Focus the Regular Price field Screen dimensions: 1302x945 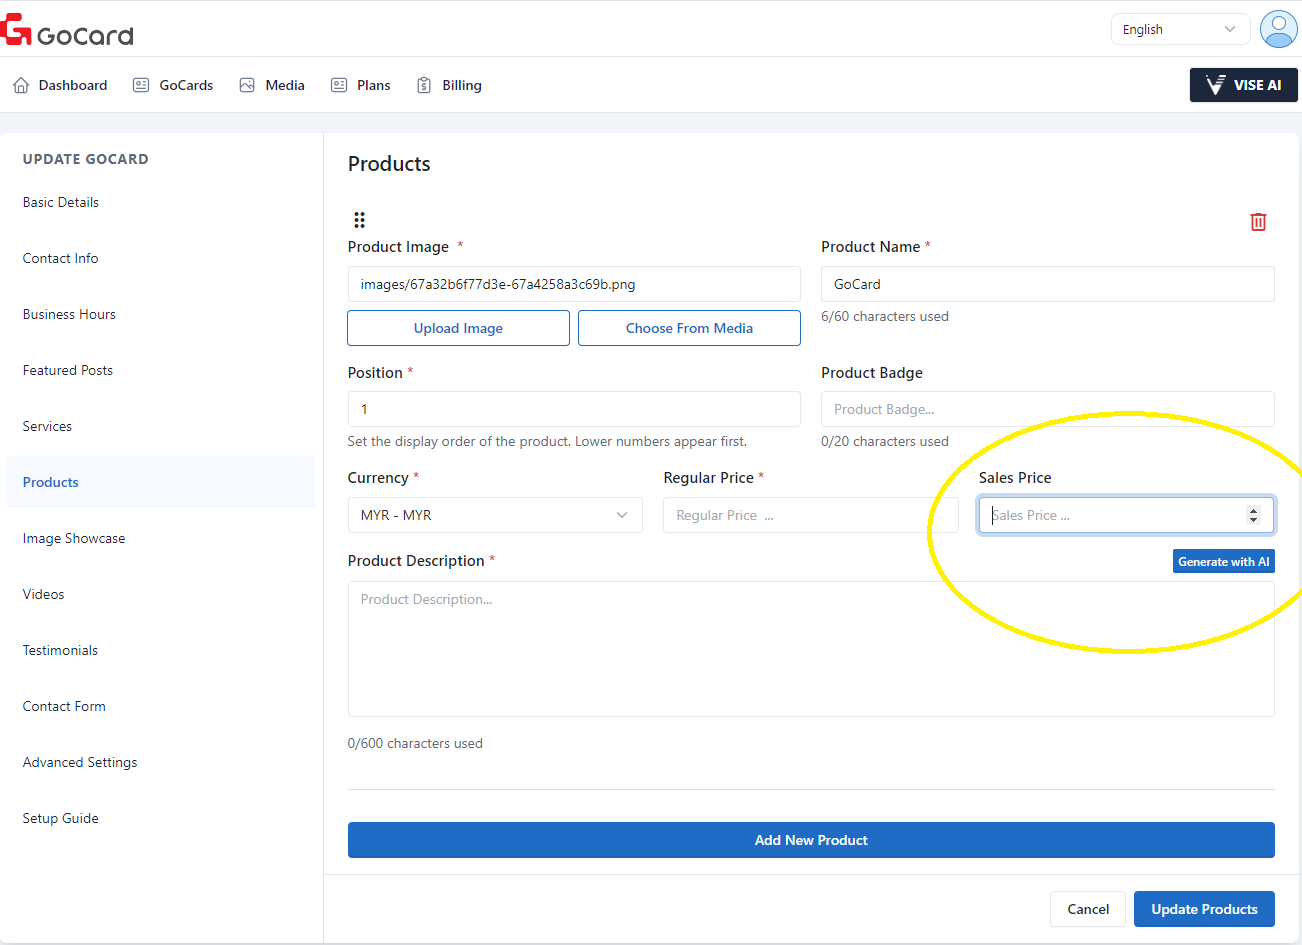pos(810,515)
